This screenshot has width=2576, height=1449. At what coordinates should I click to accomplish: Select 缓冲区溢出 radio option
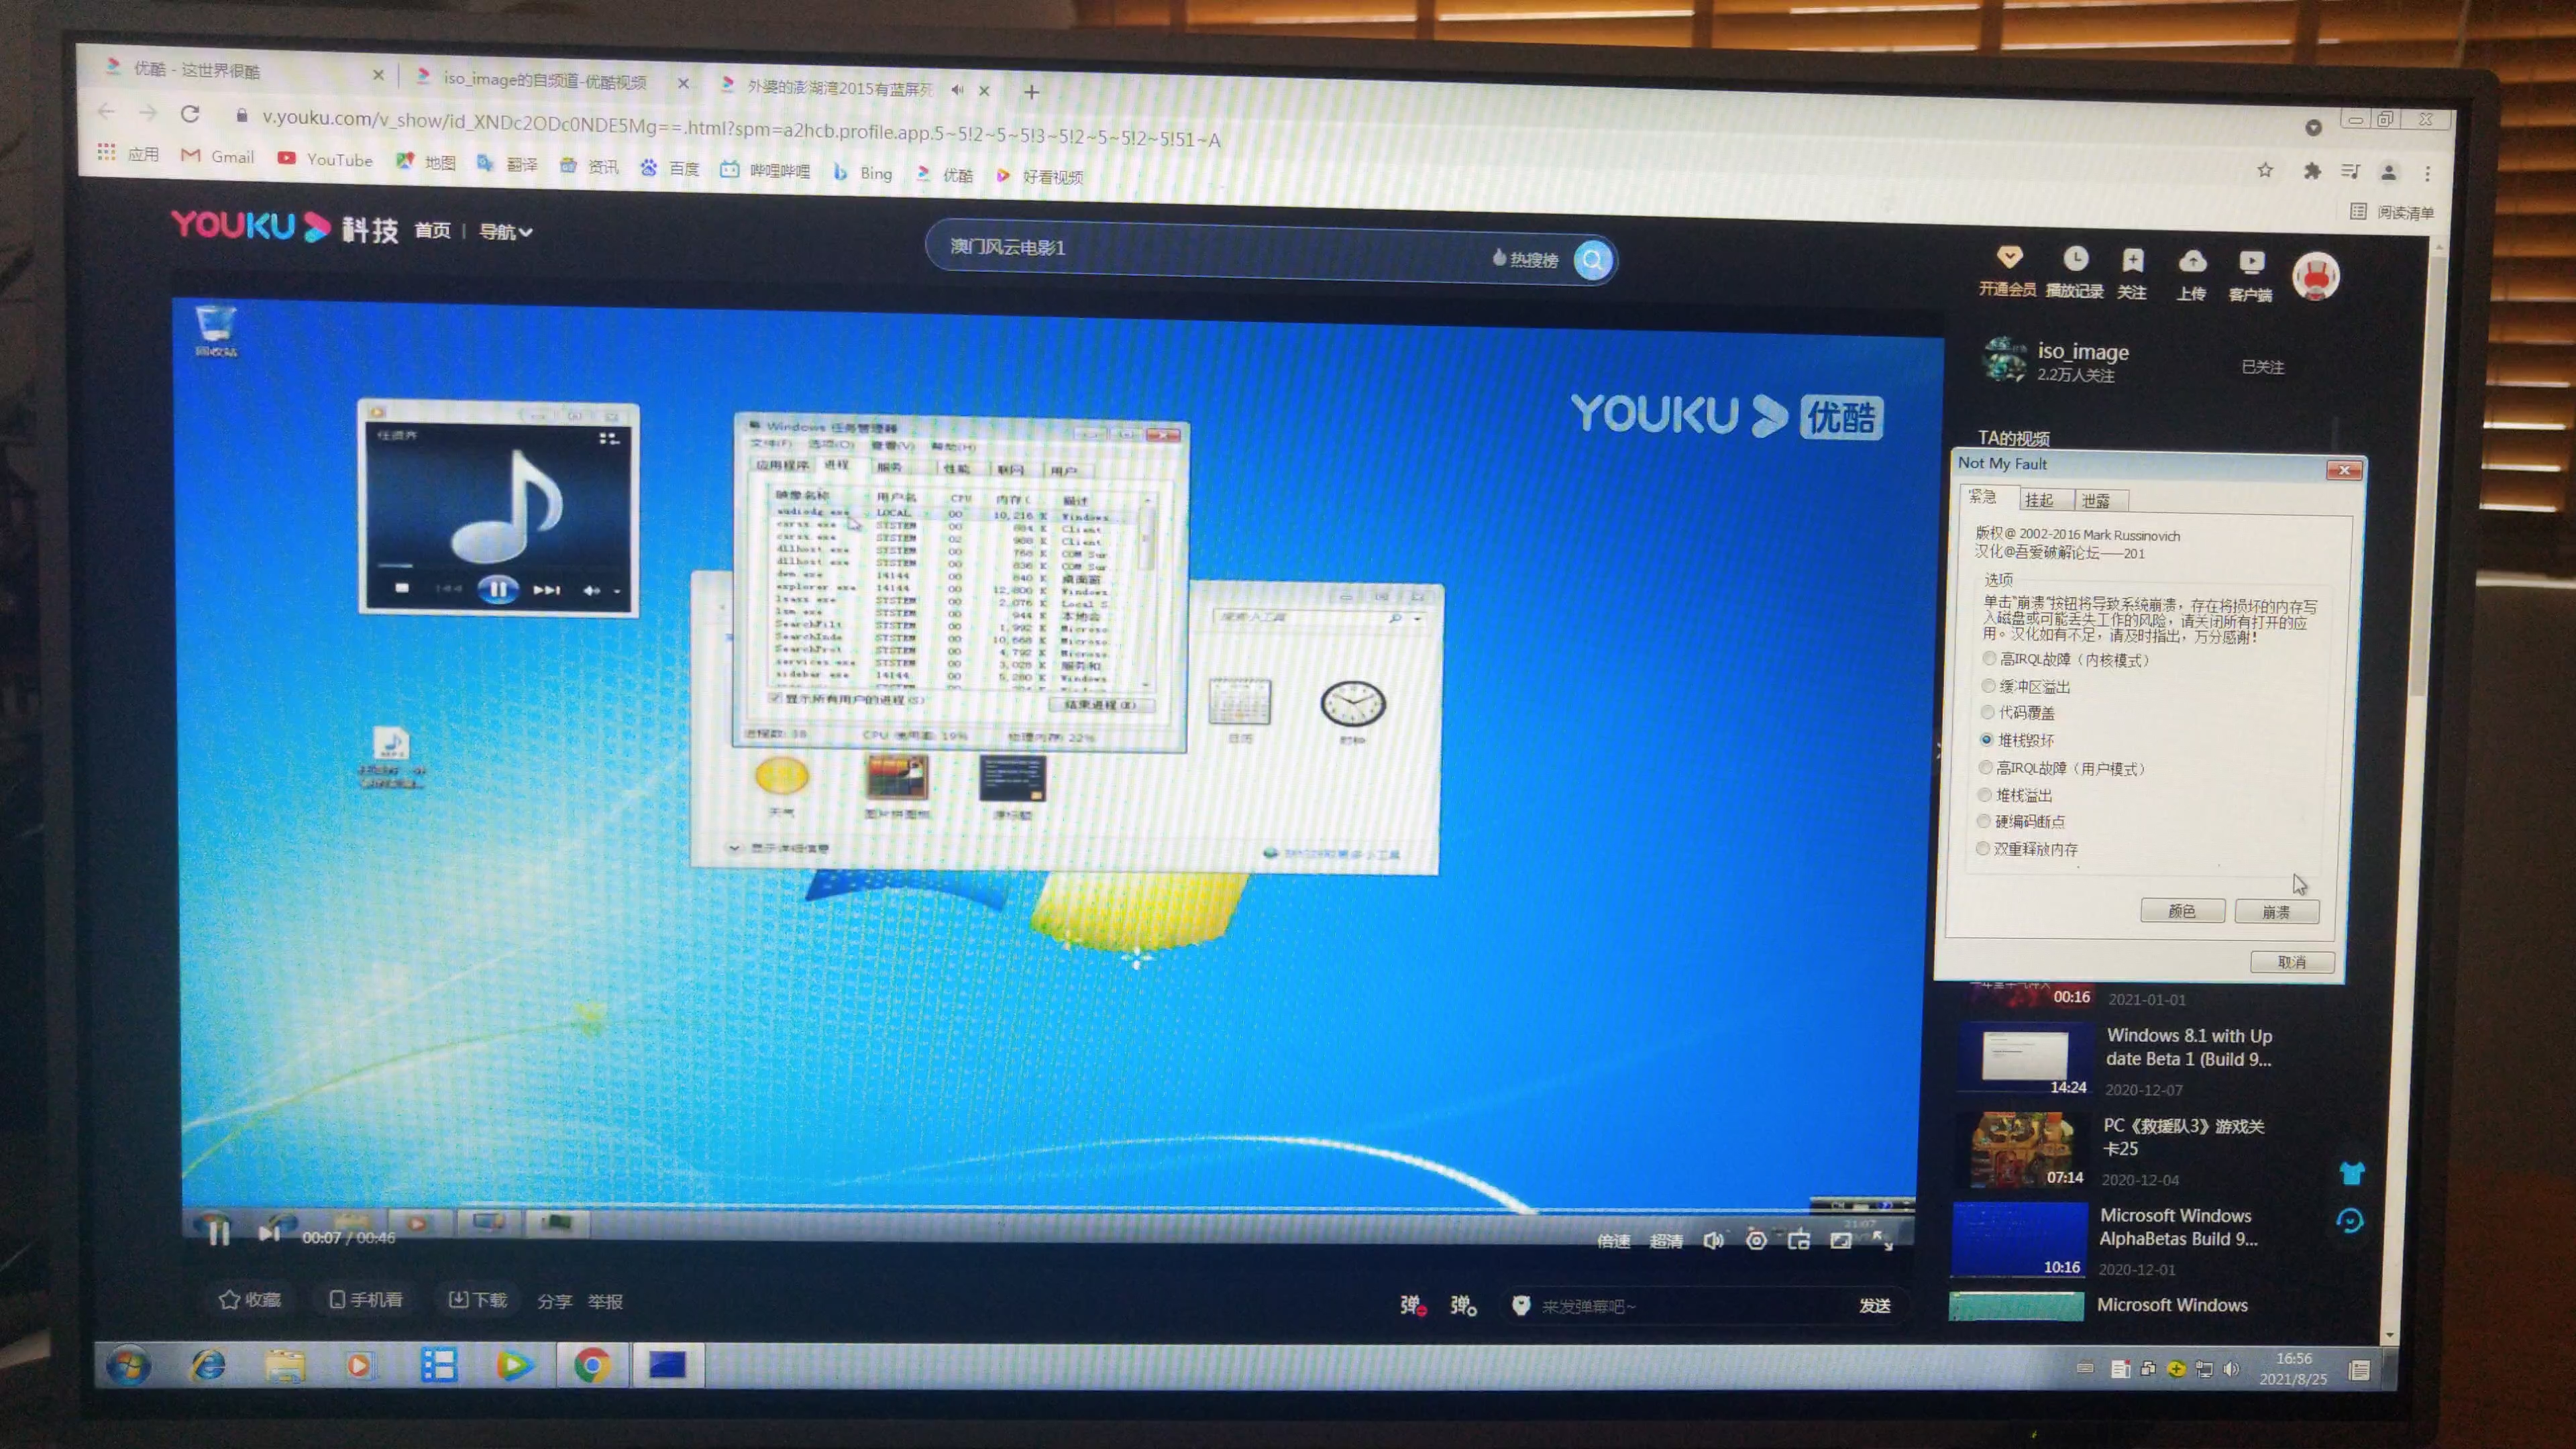coord(2026,686)
